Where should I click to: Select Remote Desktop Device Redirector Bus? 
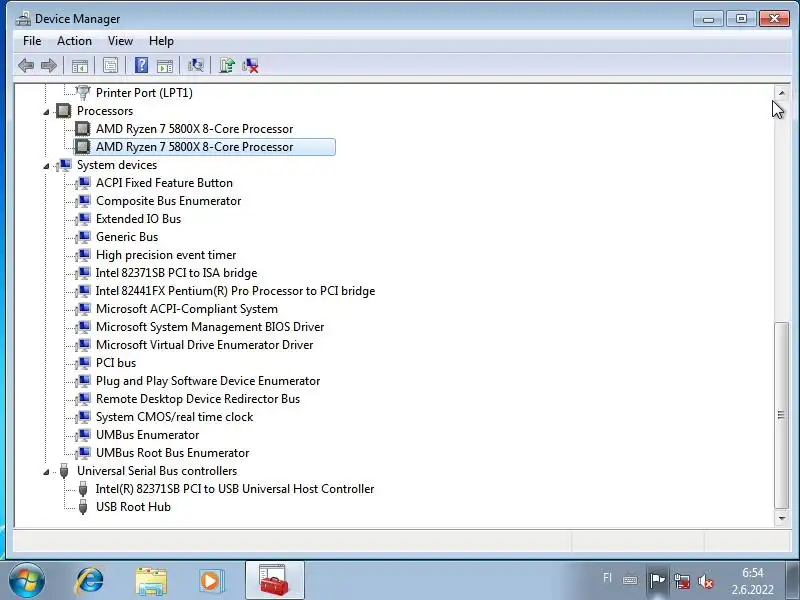click(198, 399)
